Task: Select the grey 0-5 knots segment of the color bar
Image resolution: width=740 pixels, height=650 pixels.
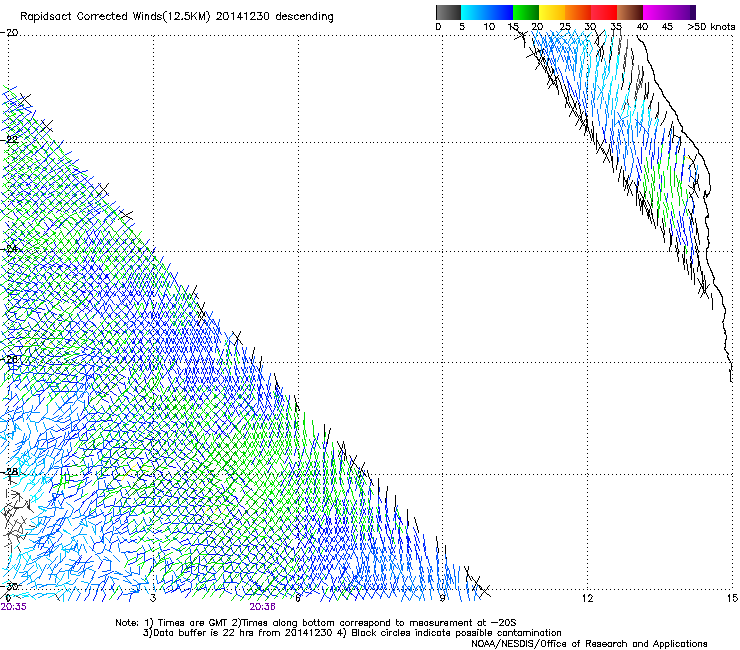Action: point(448,12)
